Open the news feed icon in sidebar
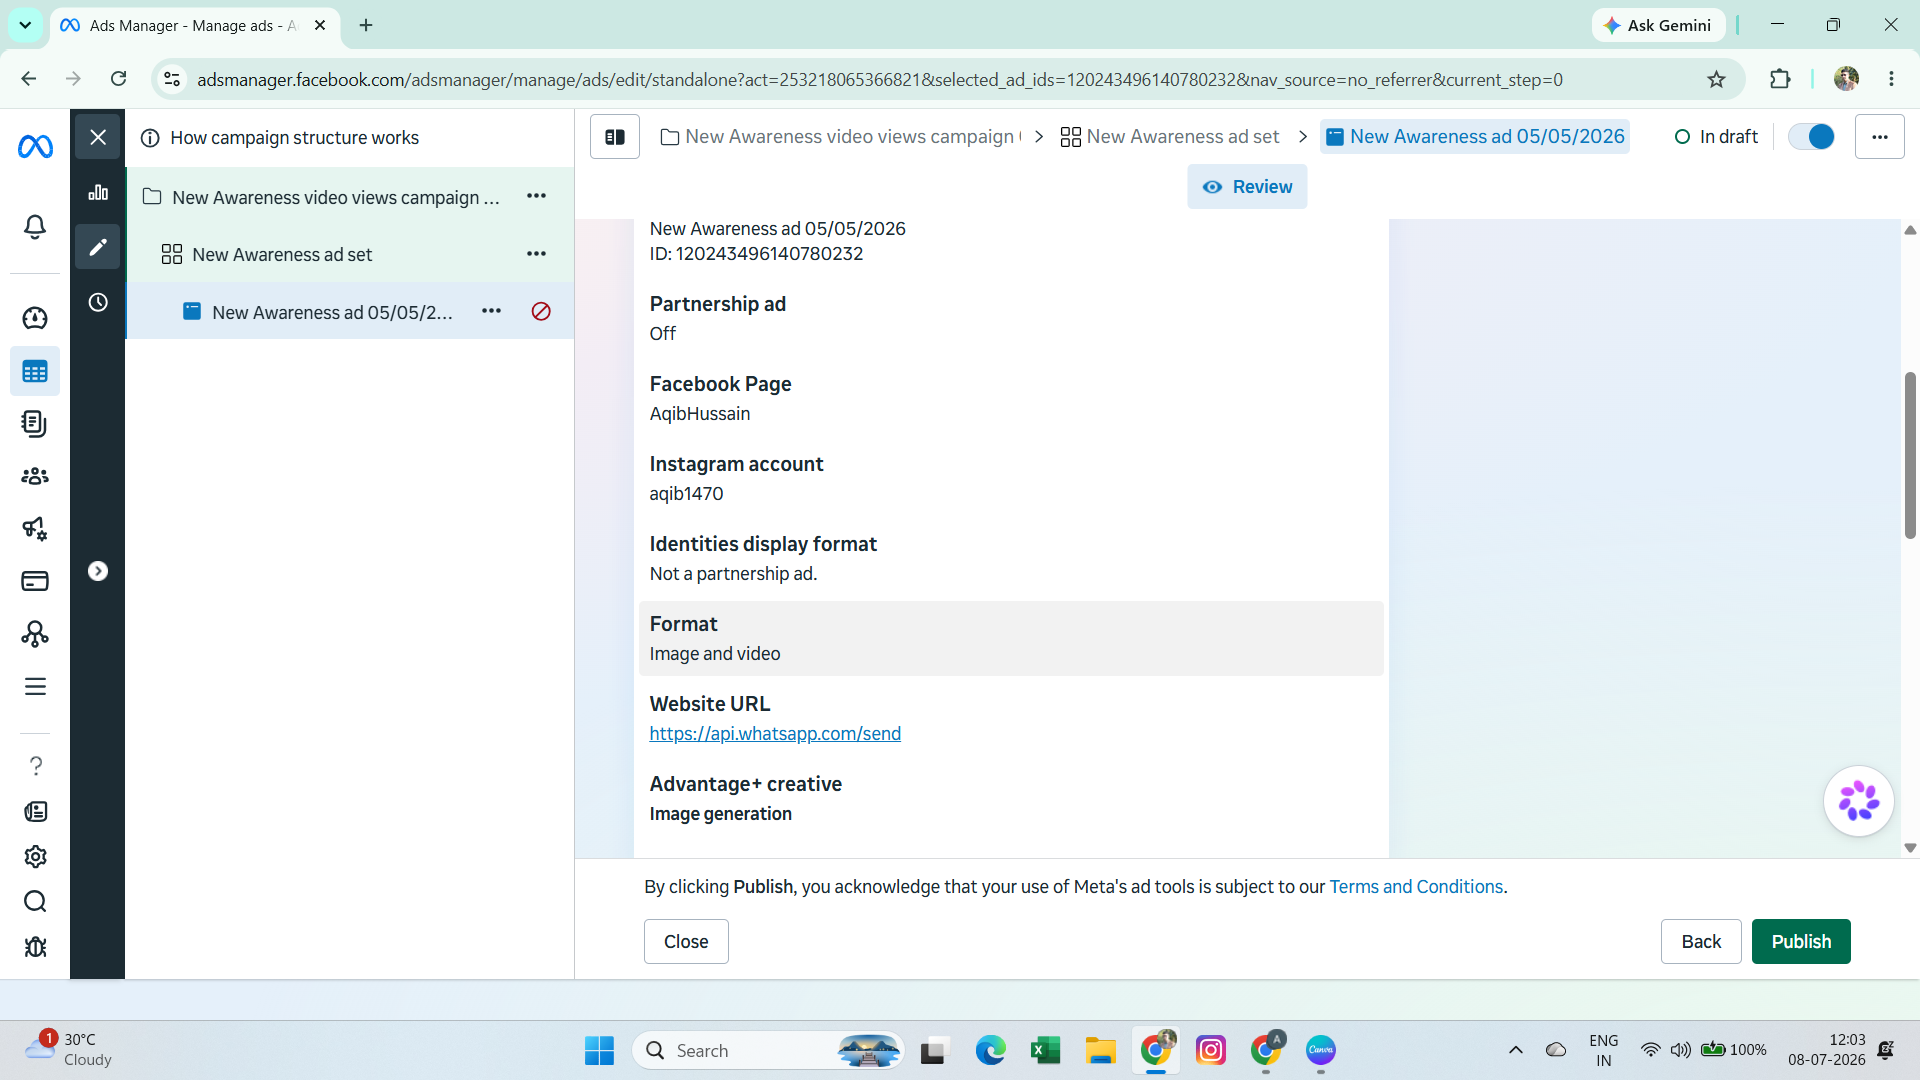 (x=35, y=812)
